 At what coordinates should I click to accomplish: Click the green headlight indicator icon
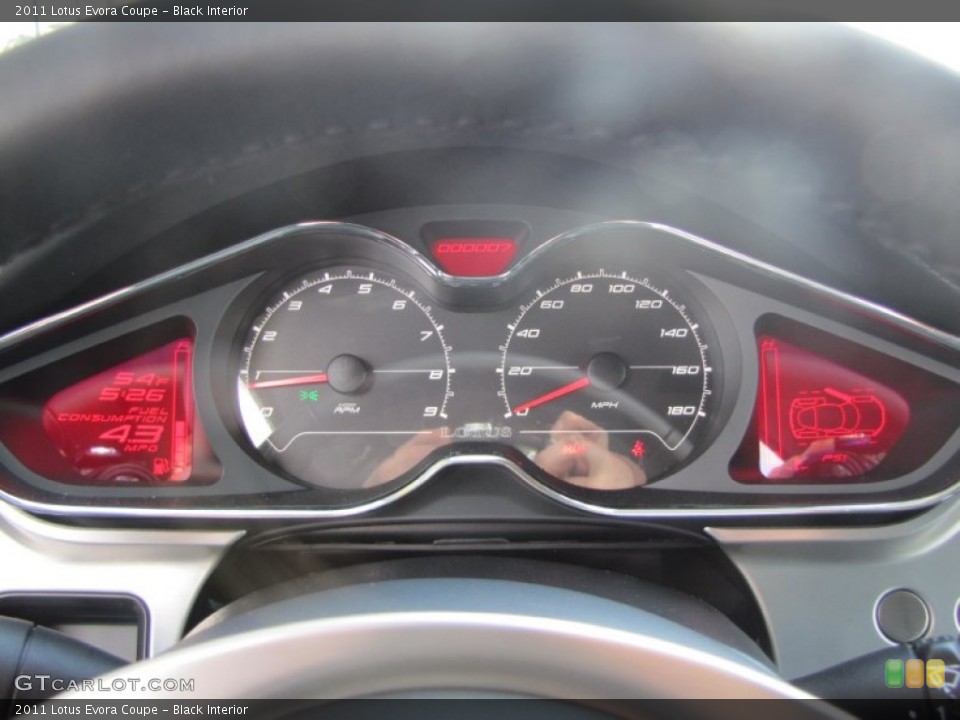tap(309, 395)
